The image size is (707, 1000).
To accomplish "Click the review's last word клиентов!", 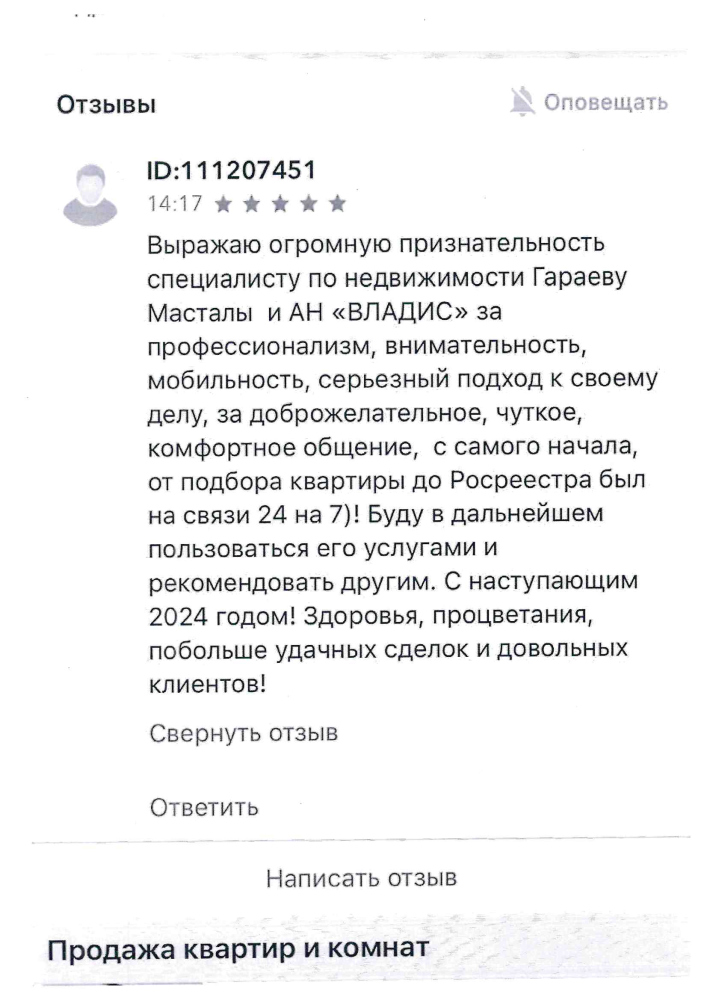I will pyautogui.click(x=208, y=684).
